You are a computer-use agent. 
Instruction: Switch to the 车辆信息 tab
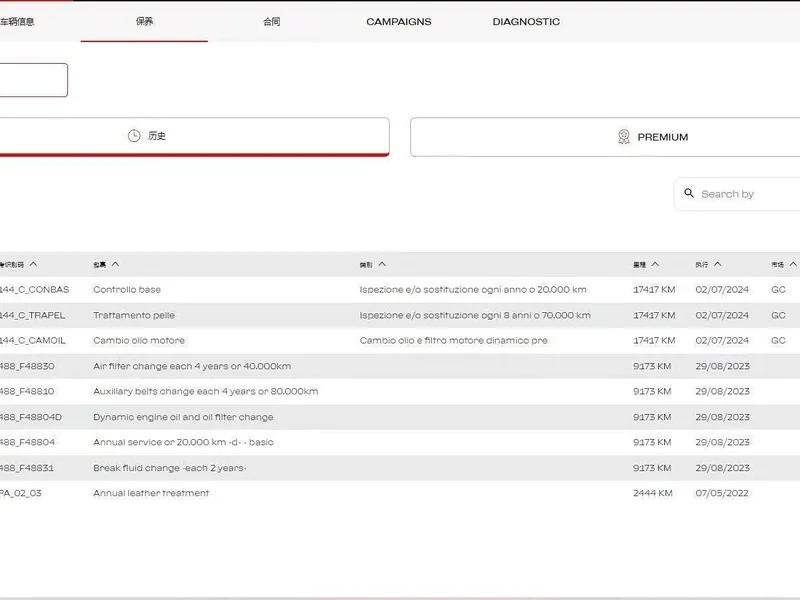click(17, 21)
